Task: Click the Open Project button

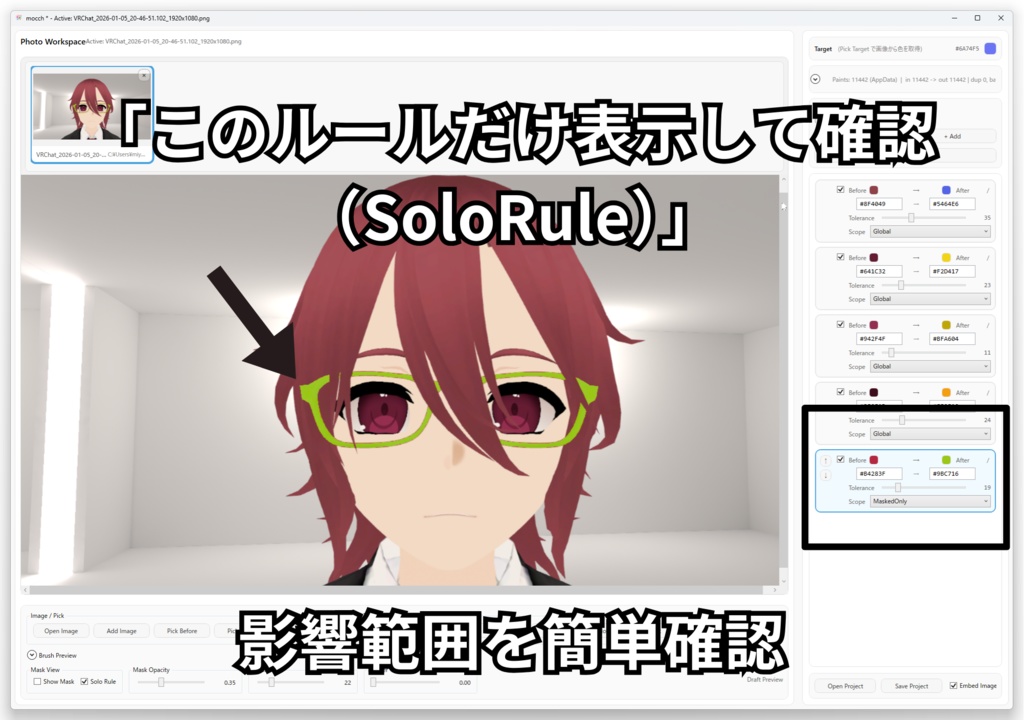Action: tap(845, 685)
